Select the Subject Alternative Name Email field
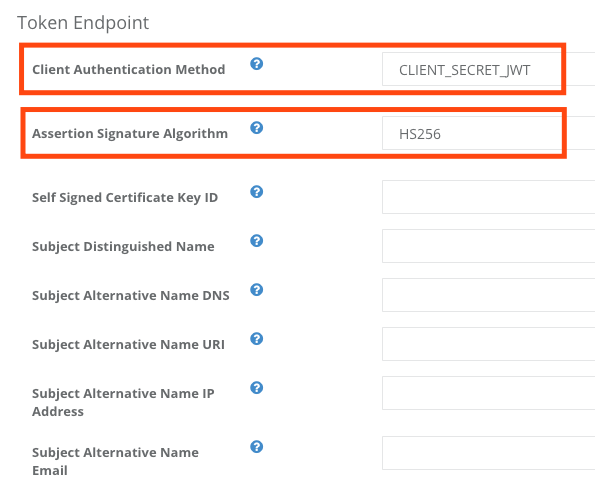The height and width of the screenshot is (497, 595). [488, 453]
